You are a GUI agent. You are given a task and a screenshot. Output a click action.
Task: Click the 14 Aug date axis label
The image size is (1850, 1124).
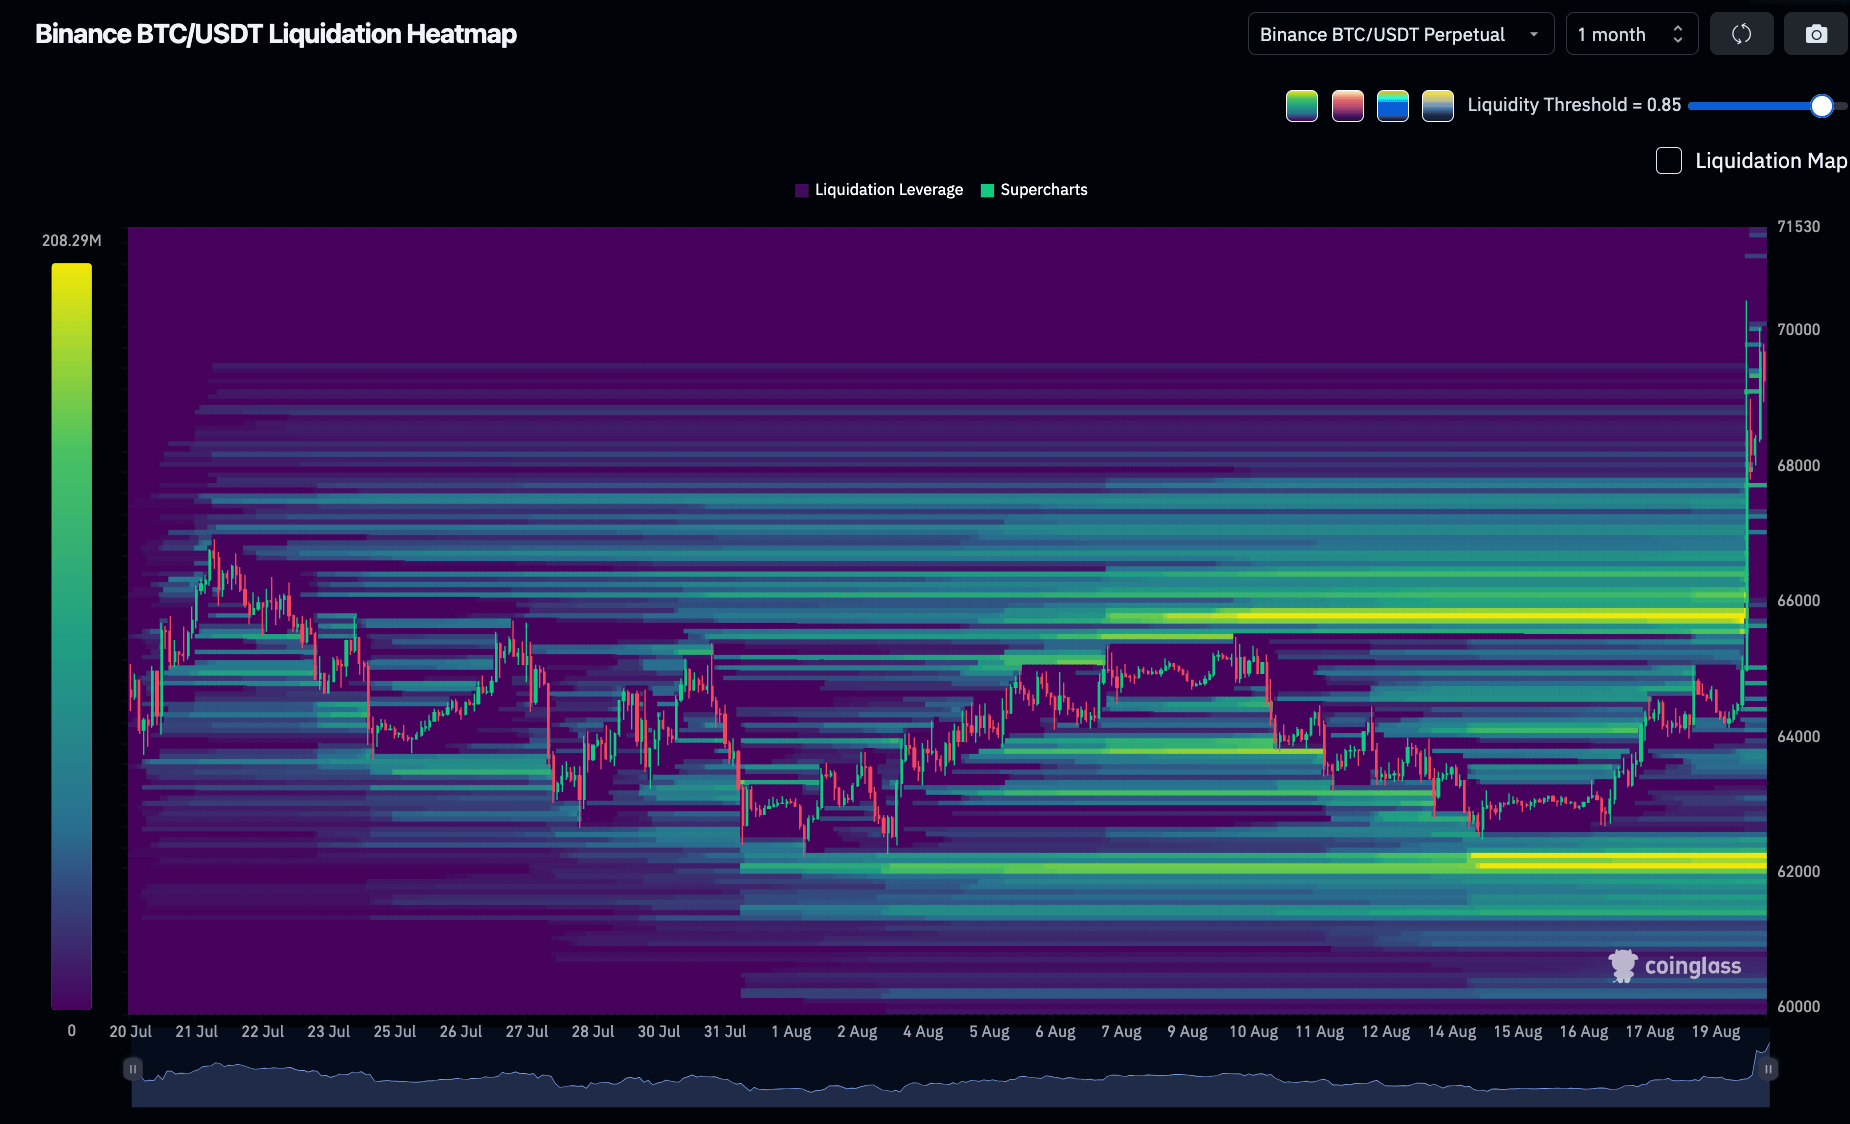(x=1452, y=1032)
